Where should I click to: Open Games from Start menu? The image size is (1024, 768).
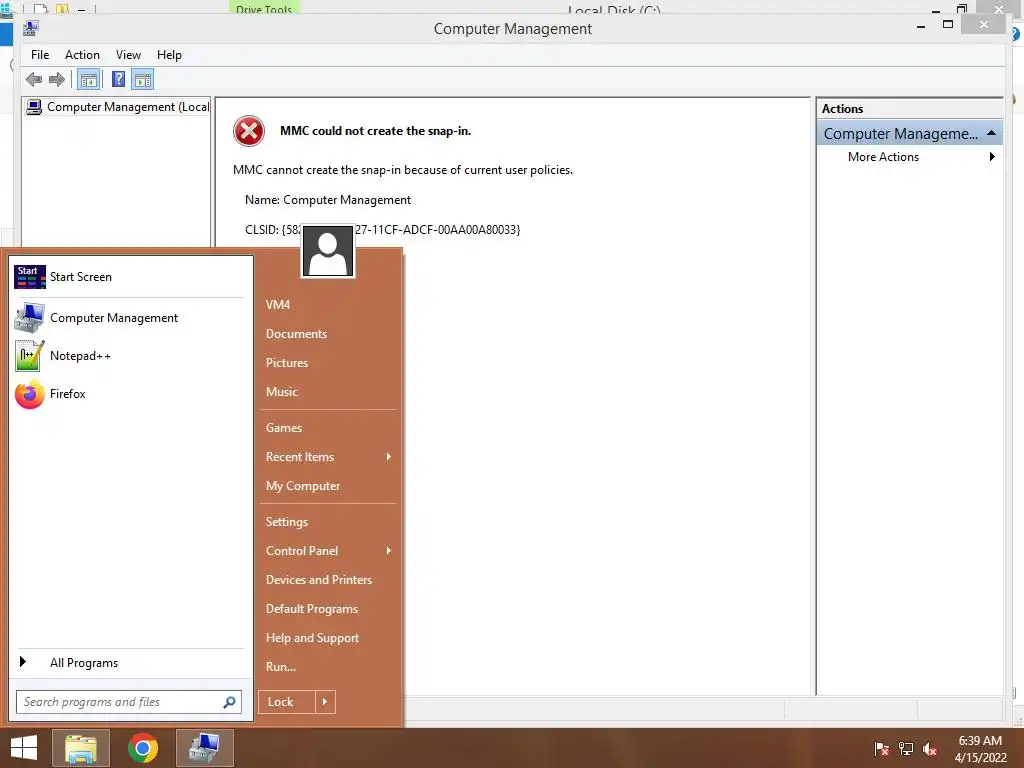click(283, 428)
